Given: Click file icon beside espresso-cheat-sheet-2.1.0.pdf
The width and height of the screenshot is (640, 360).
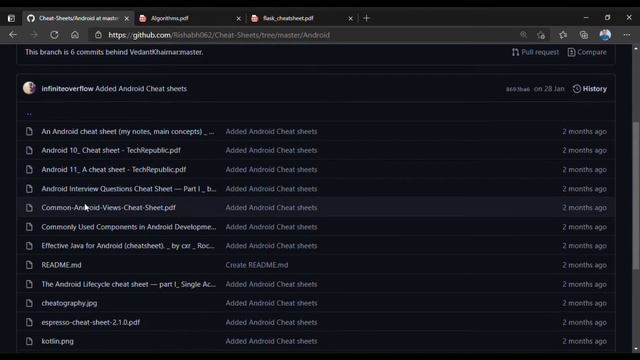Looking at the screenshot, I should point(29,322).
